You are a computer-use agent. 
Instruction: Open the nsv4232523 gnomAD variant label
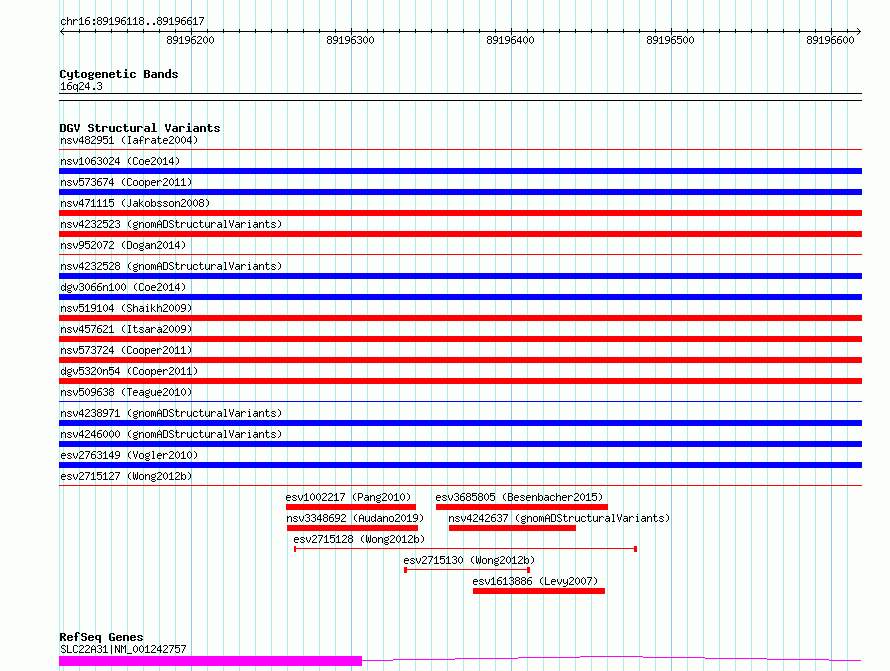click(x=171, y=224)
